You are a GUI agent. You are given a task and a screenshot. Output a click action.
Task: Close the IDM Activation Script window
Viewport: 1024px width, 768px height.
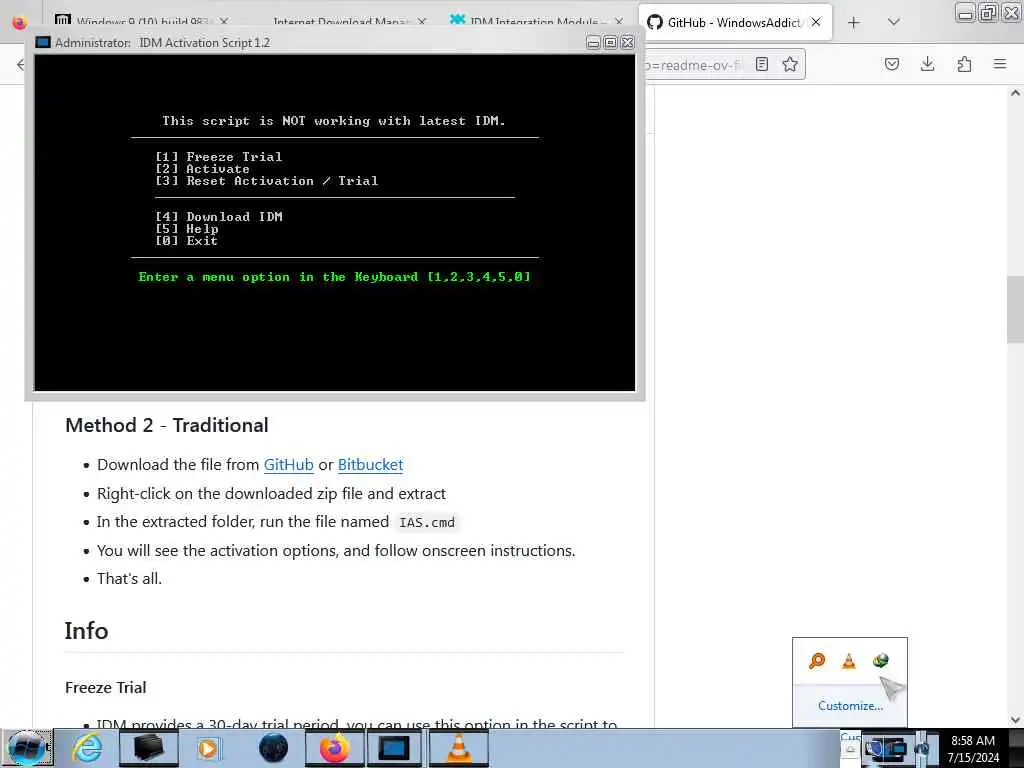pyautogui.click(x=628, y=42)
